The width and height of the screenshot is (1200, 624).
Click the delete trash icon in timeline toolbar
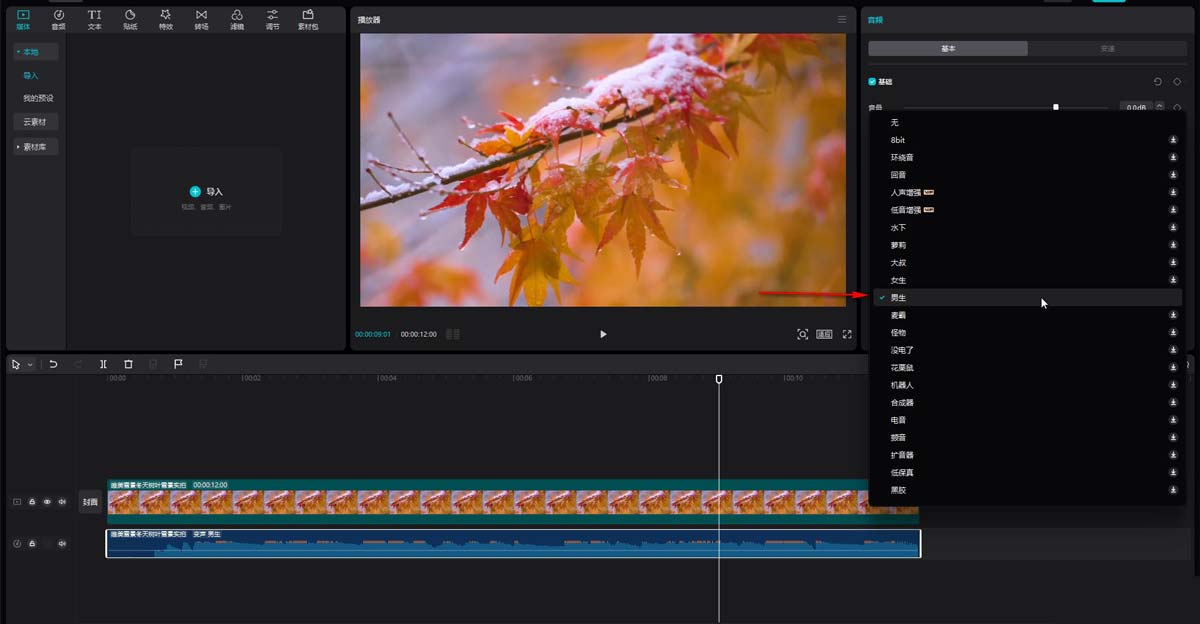point(128,365)
